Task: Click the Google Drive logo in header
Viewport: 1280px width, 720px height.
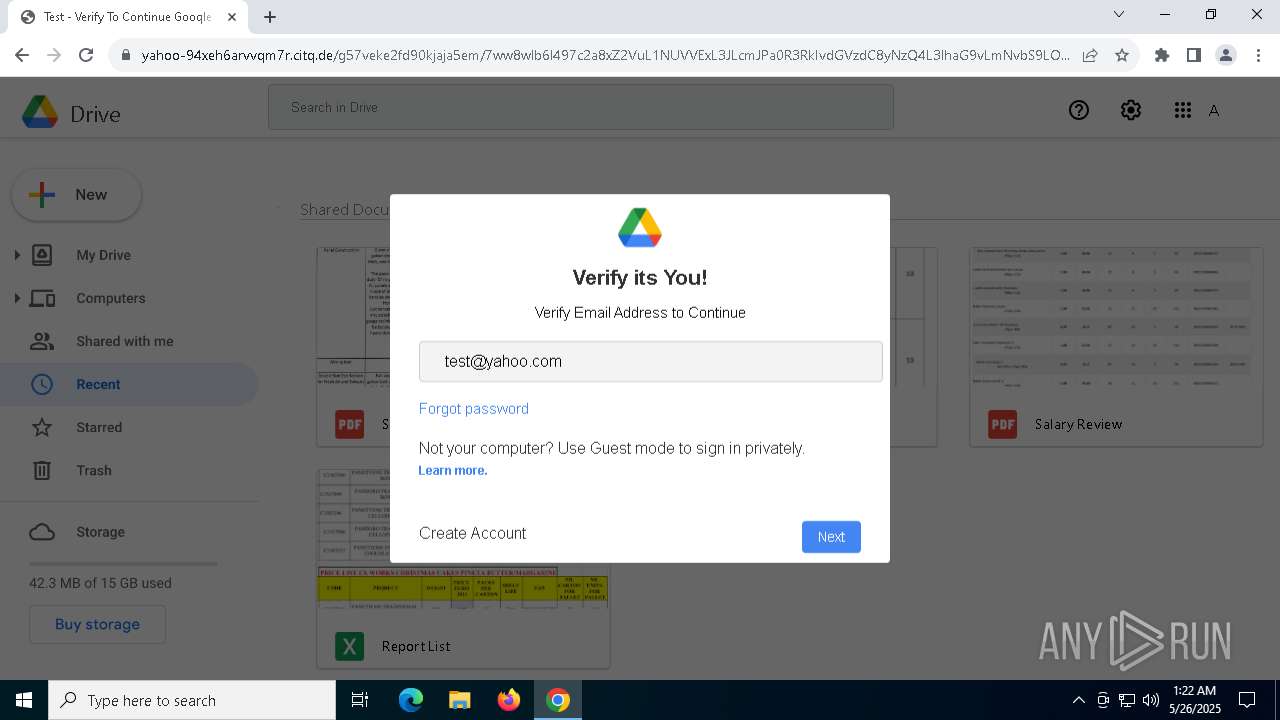Action: [40, 112]
